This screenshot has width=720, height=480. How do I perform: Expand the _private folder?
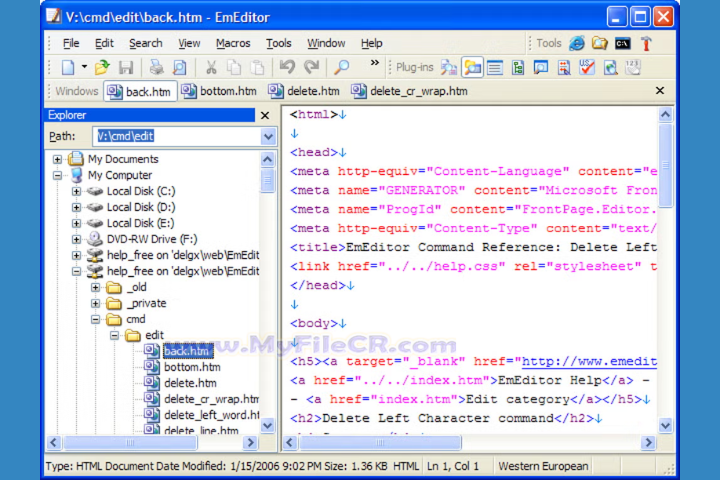[95, 304]
